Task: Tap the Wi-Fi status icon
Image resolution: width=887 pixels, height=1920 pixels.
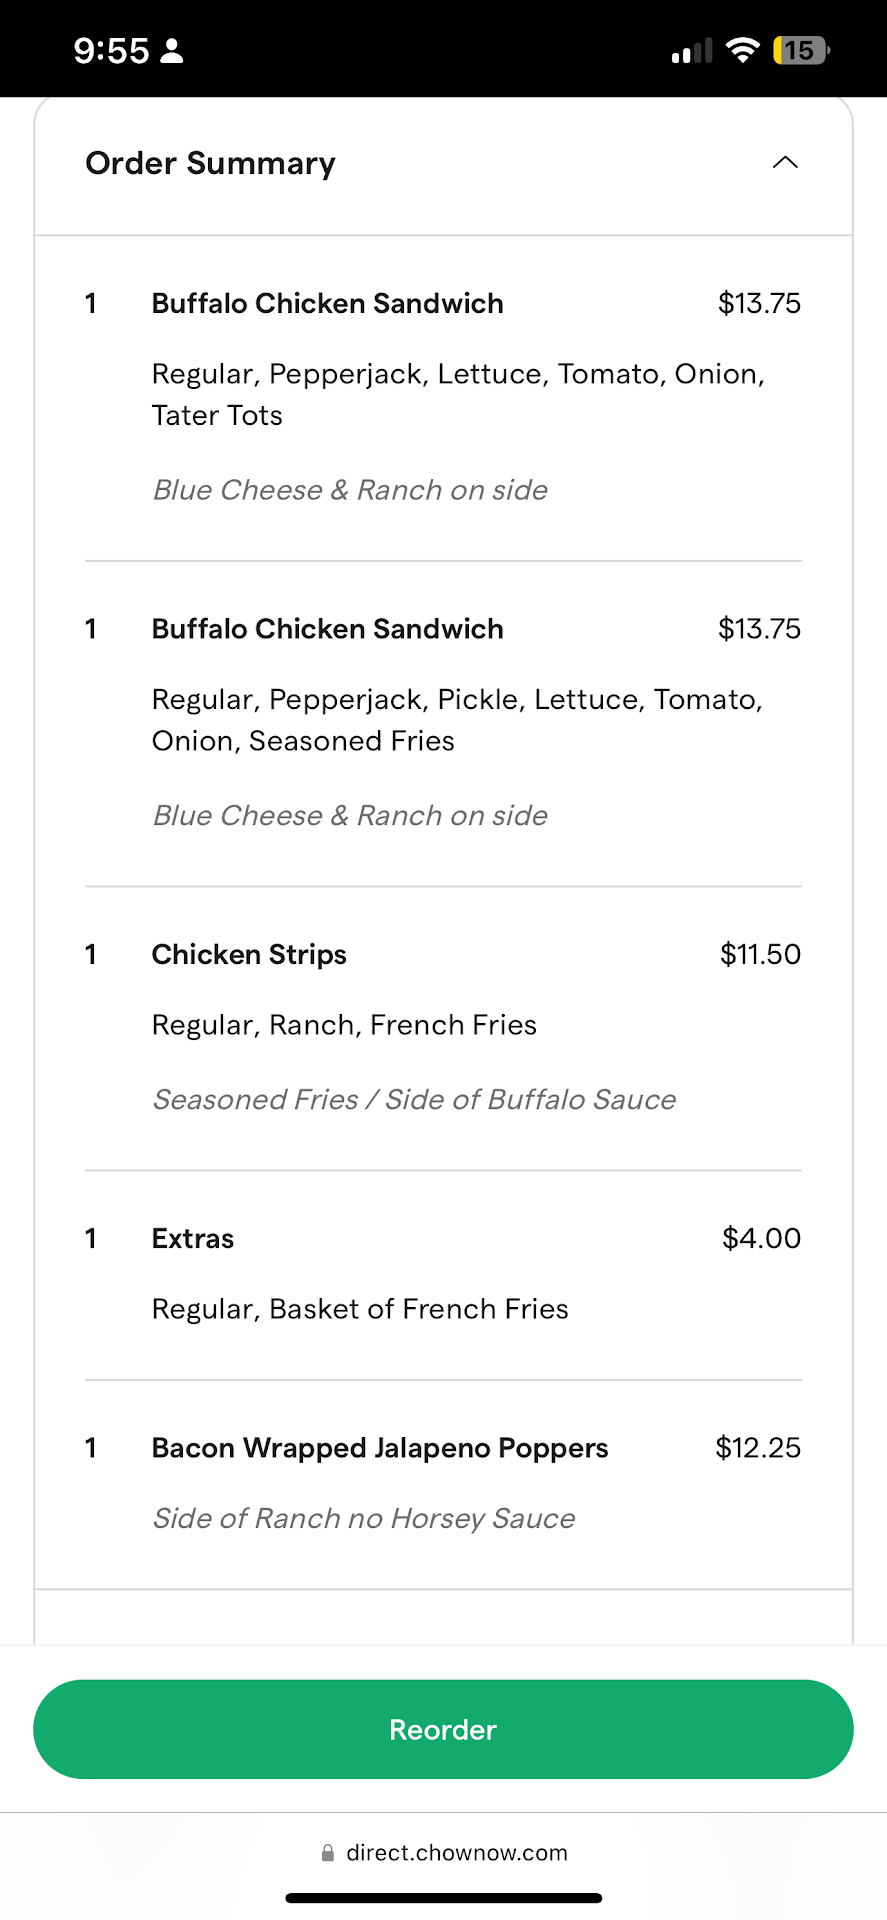Action: pyautogui.click(x=742, y=50)
